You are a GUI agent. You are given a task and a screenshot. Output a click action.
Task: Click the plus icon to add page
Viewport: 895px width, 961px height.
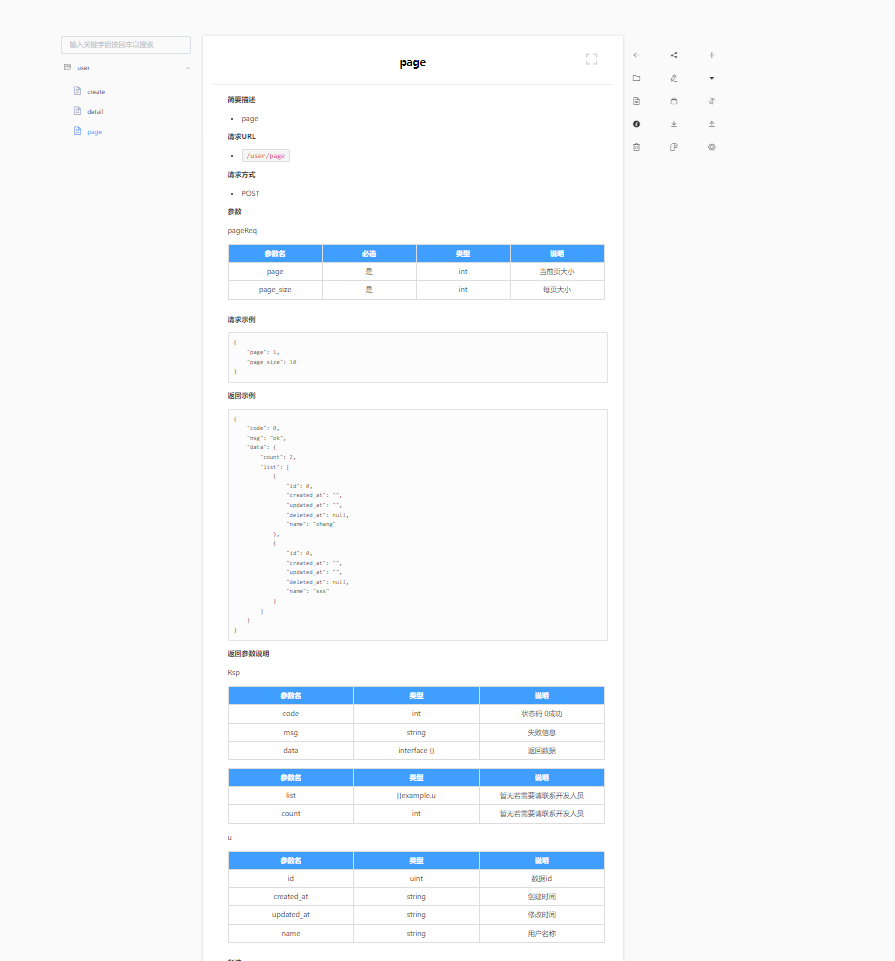click(711, 55)
